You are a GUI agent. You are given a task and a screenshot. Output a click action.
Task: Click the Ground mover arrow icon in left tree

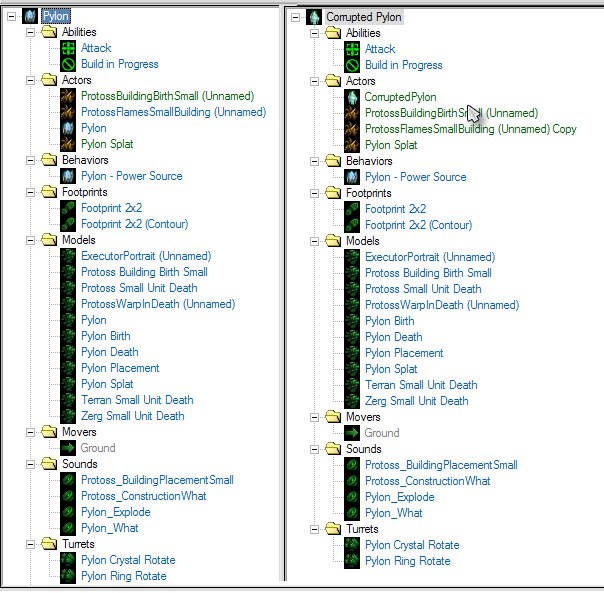point(68,448)
